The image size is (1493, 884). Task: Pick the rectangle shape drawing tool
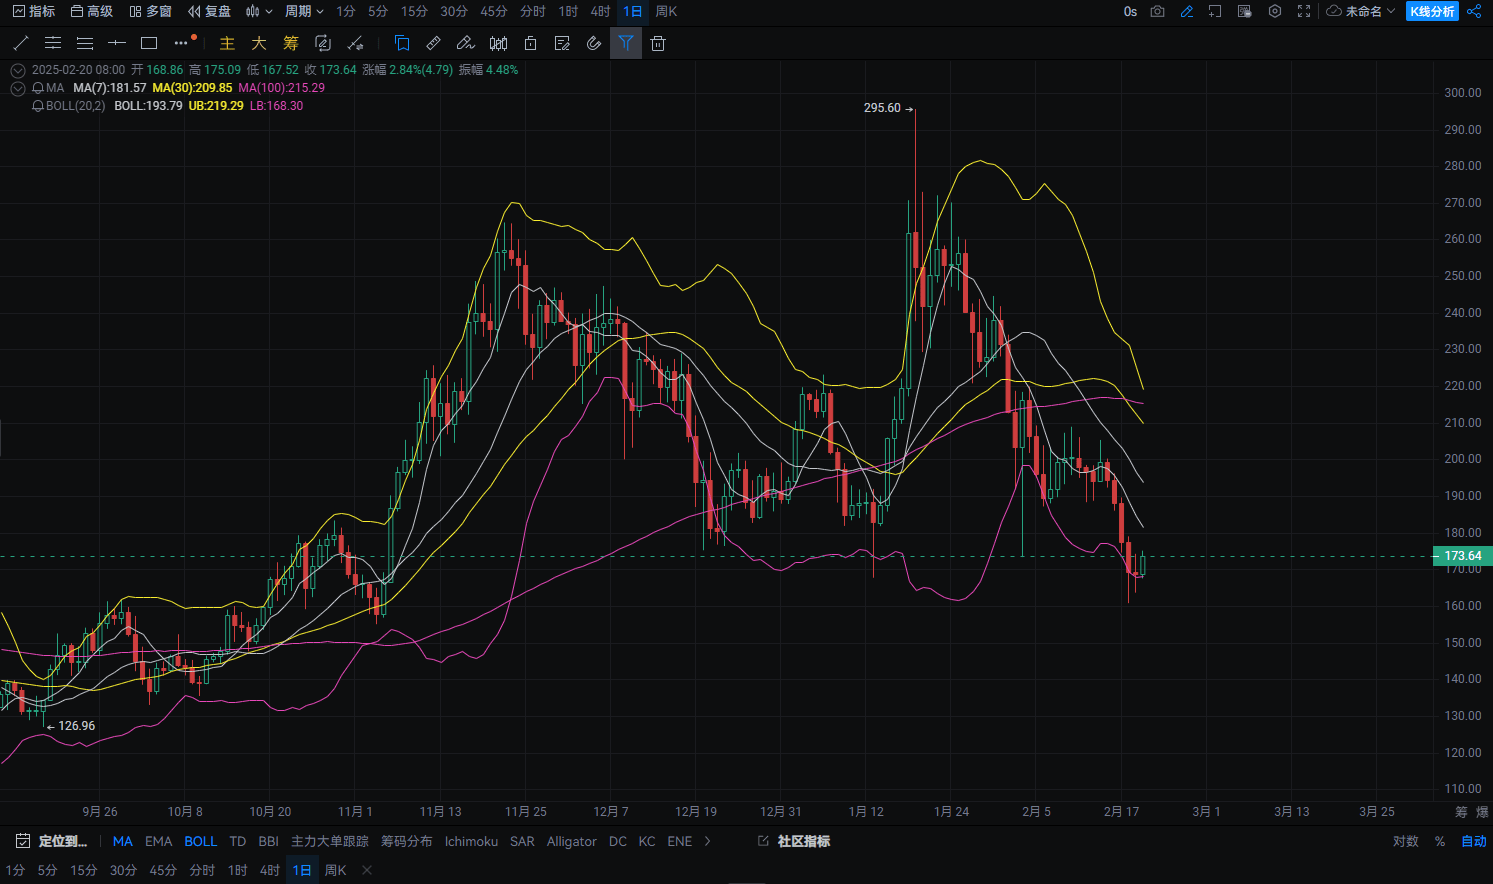(149, 43)
